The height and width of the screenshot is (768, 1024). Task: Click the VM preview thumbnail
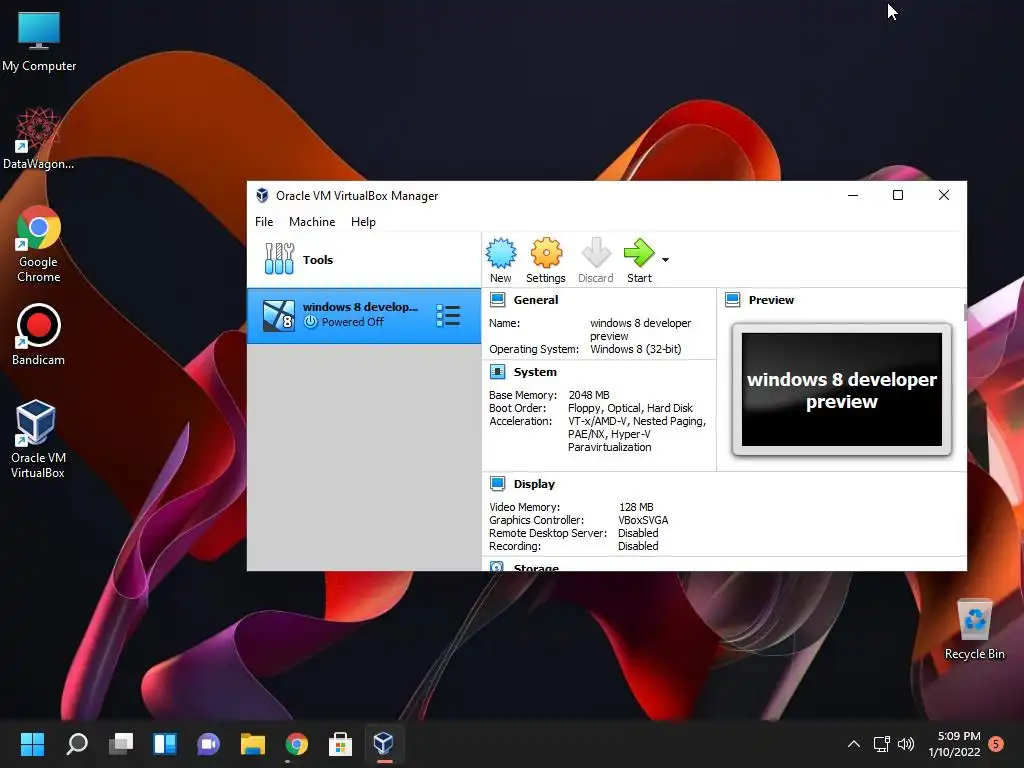(x=842, y=390)
